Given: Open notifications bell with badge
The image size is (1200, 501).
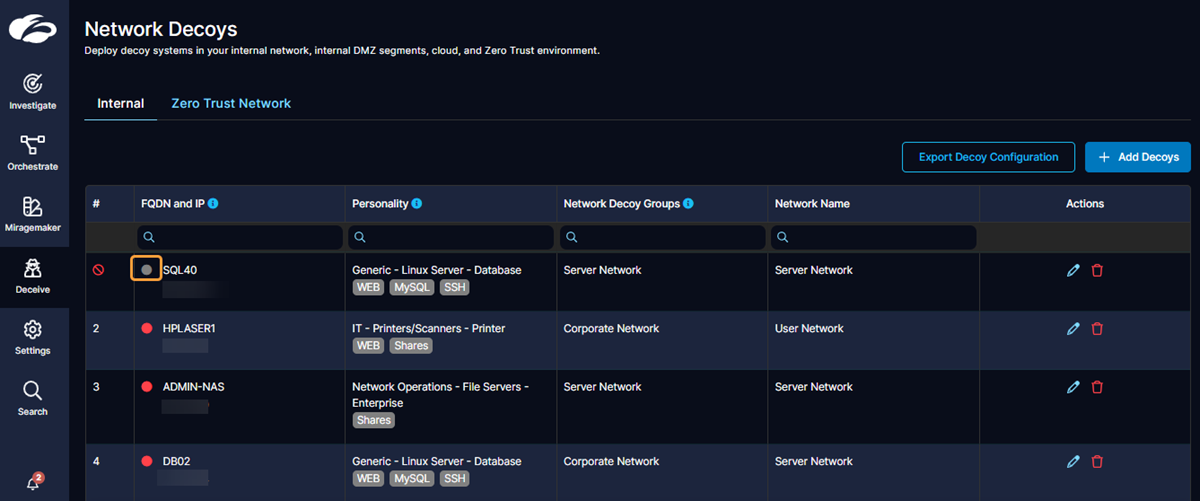Looking at the screenshot, I should (33, 482).
